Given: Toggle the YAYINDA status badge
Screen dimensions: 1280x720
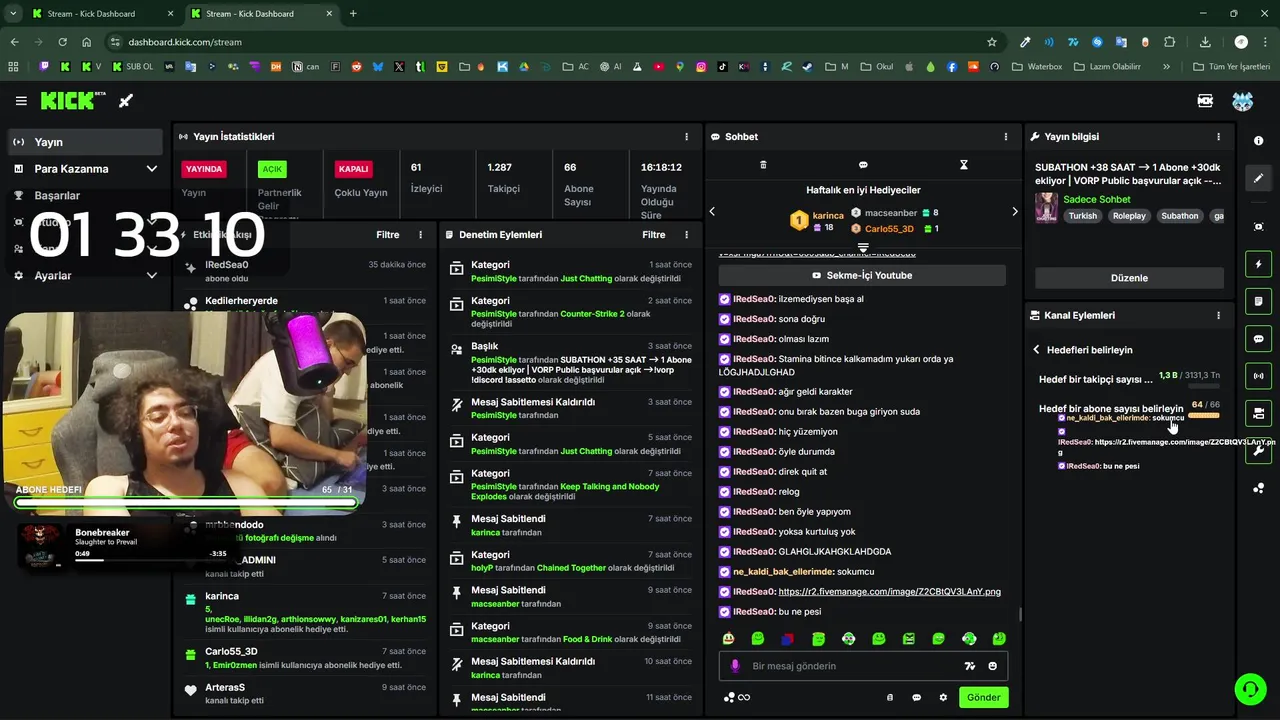Looking at the screenshot, I should pyautogui.click(x=204, y=169).
